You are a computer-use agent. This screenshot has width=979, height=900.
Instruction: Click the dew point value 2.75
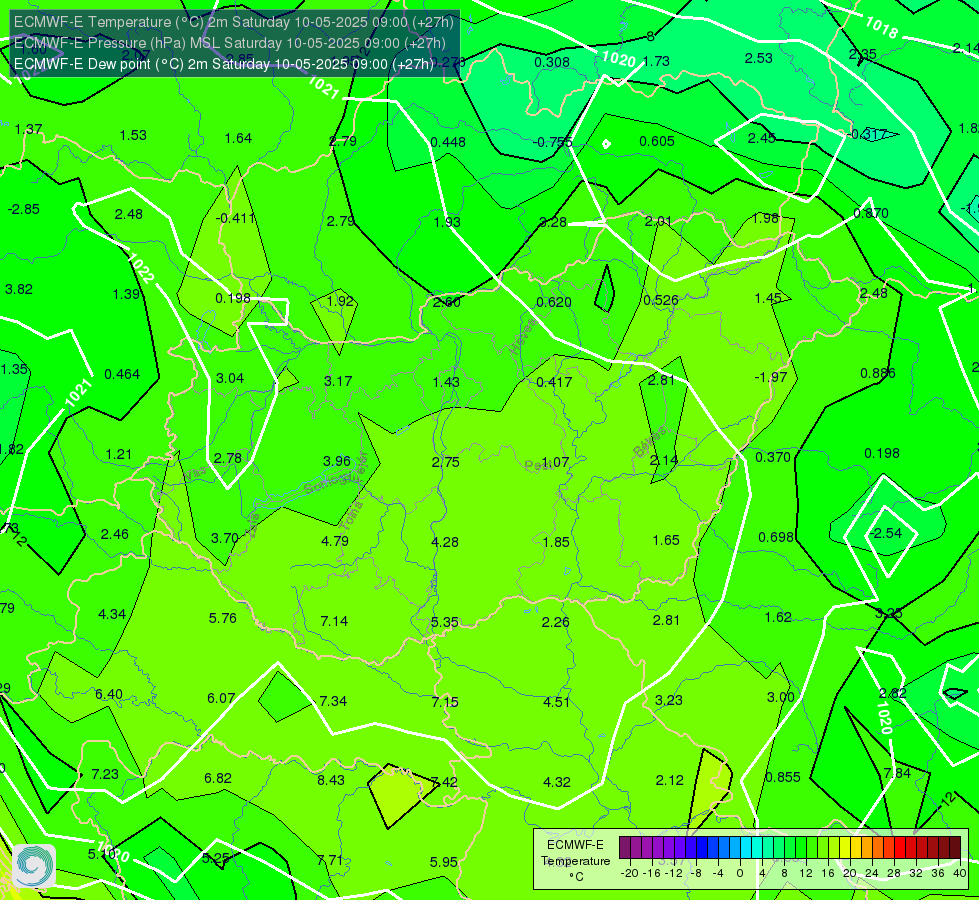point(446,462)
